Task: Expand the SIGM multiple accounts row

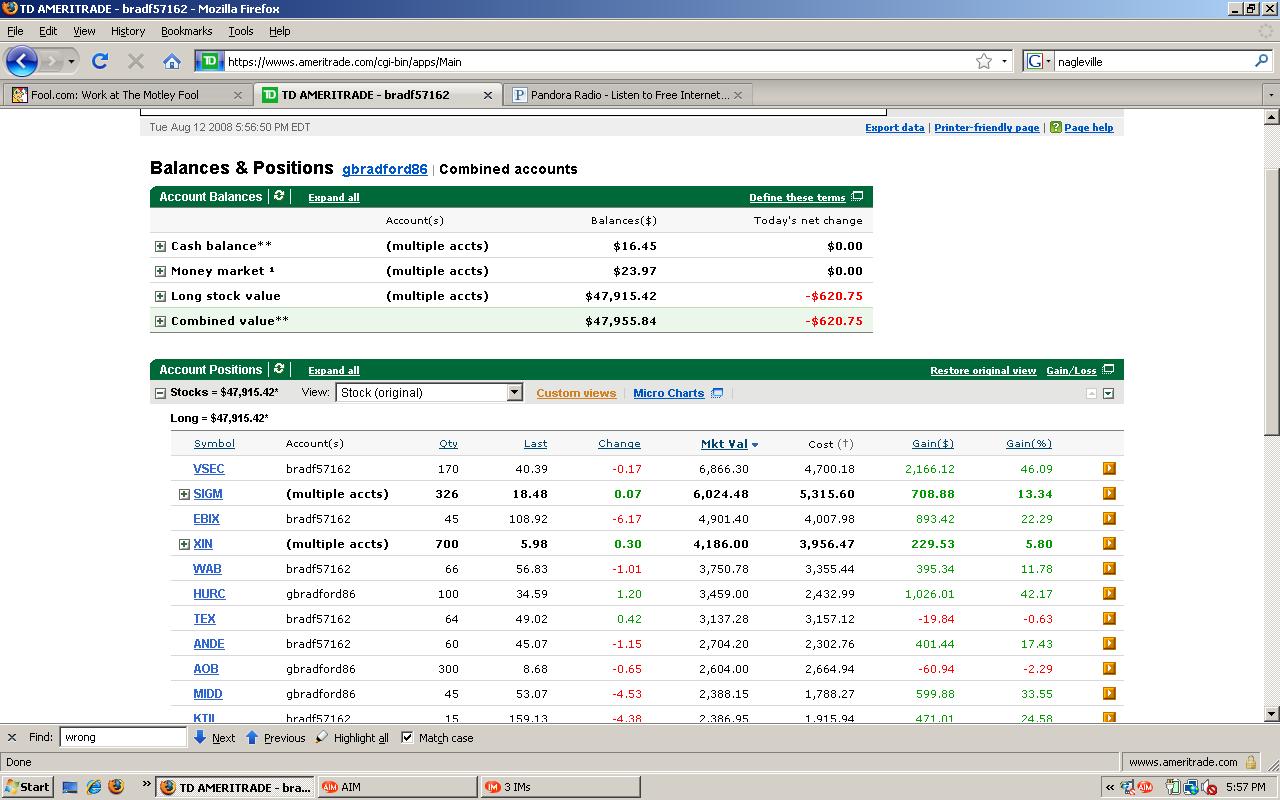Action: pos(184,494)
